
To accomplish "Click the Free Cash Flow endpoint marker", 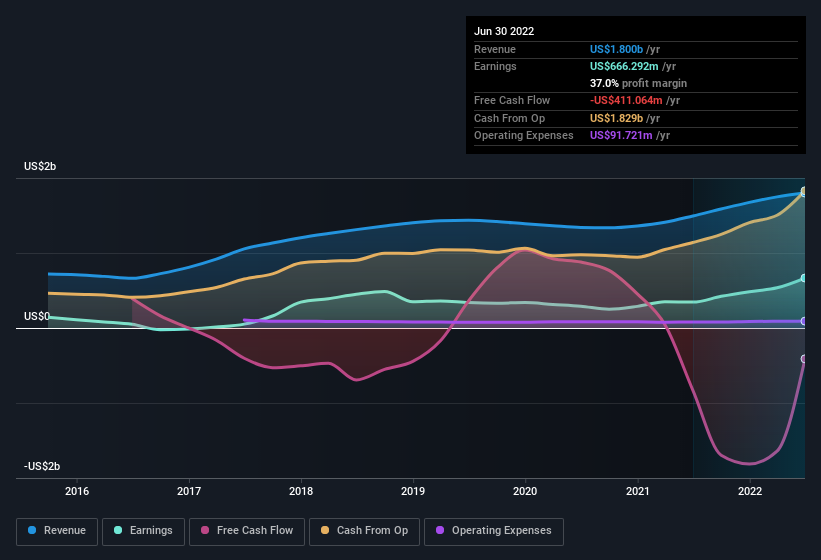I will pyautogui.click(x=804, y=359).
